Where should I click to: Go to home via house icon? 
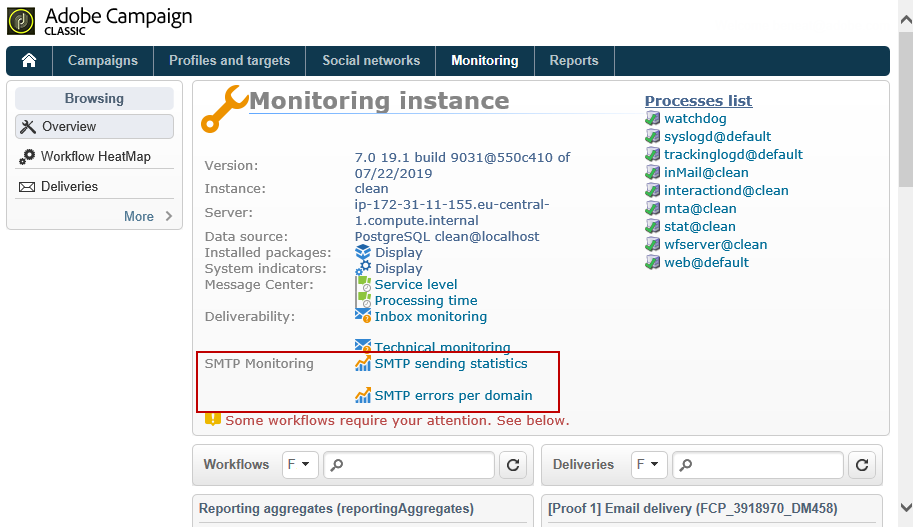coord(29,61)
